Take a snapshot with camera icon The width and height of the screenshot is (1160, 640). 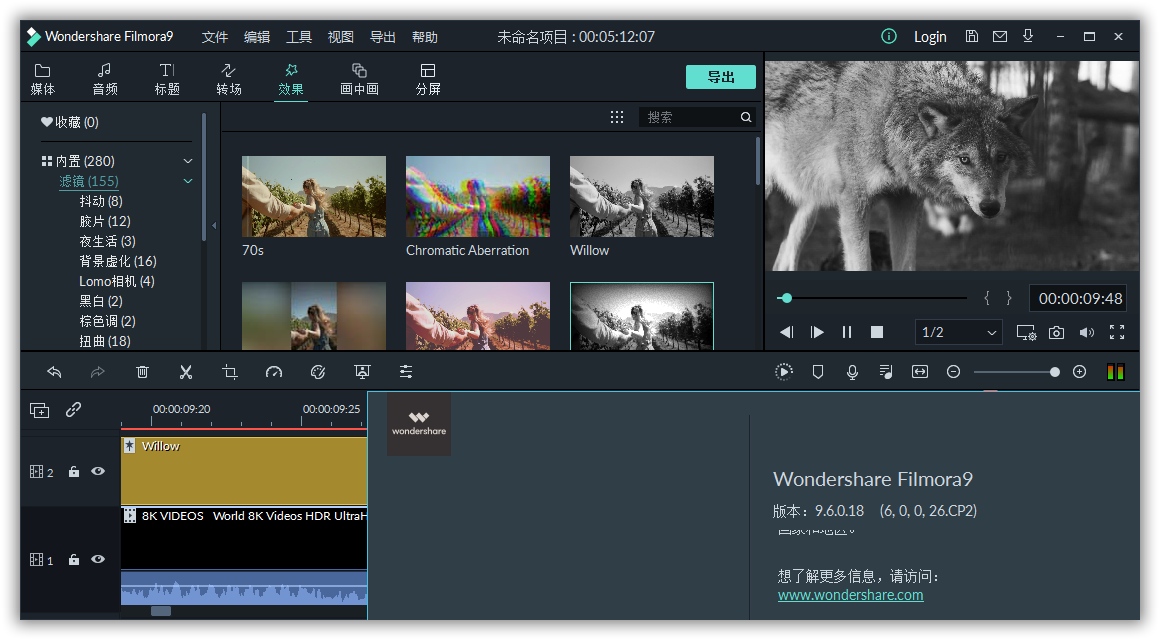(1056, 333)
